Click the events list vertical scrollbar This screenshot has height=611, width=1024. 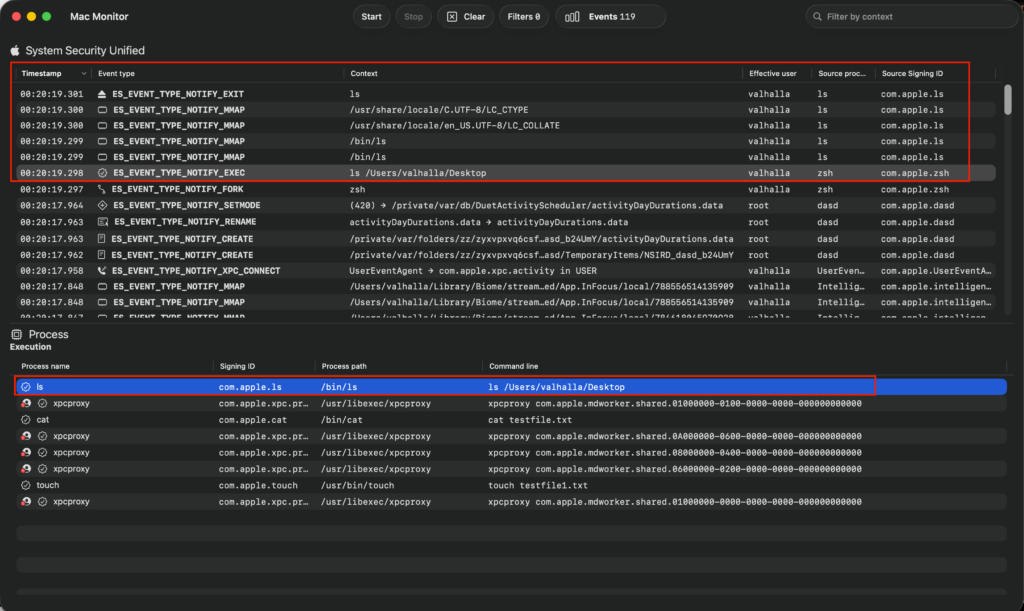tap(1007, 100)
